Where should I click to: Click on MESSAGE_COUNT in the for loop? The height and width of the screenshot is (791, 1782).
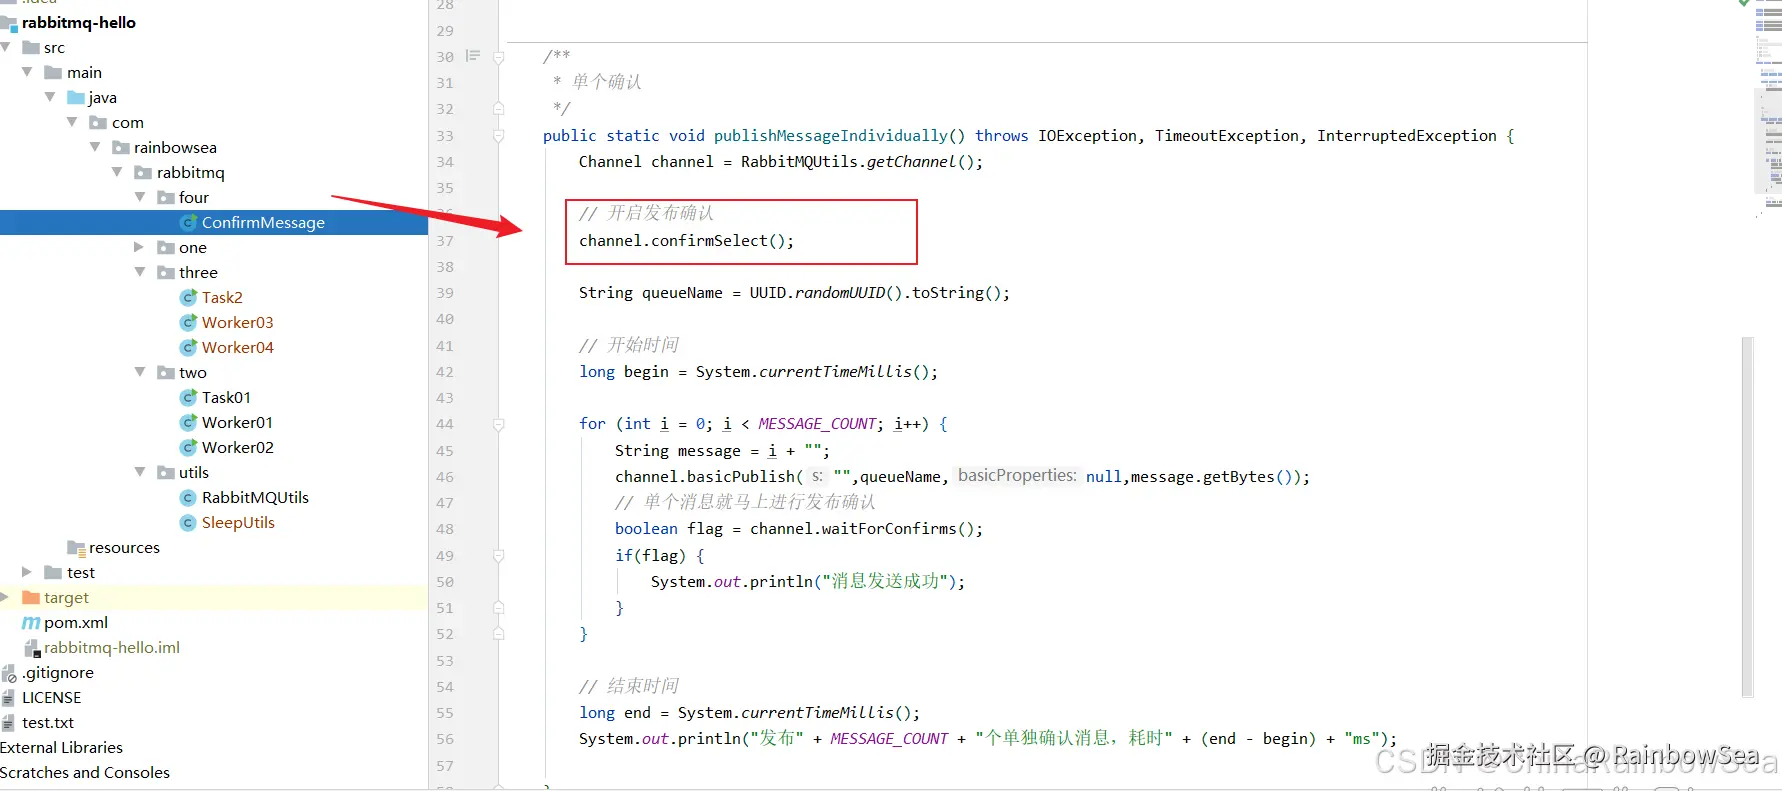[818, 424]
